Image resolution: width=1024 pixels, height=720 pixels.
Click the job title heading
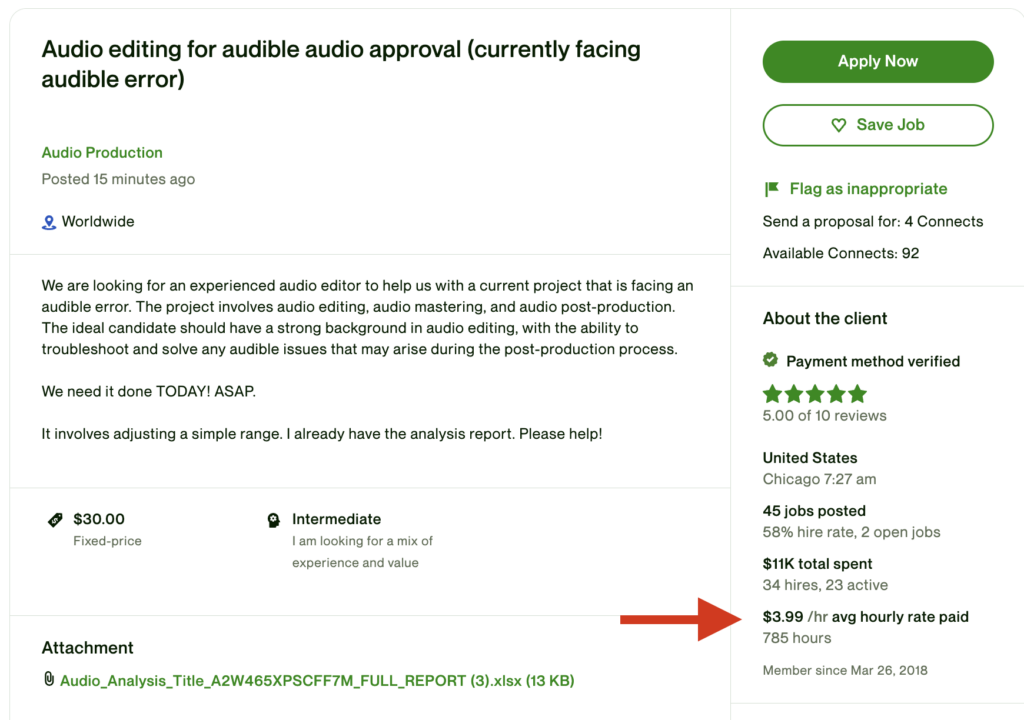341,64
